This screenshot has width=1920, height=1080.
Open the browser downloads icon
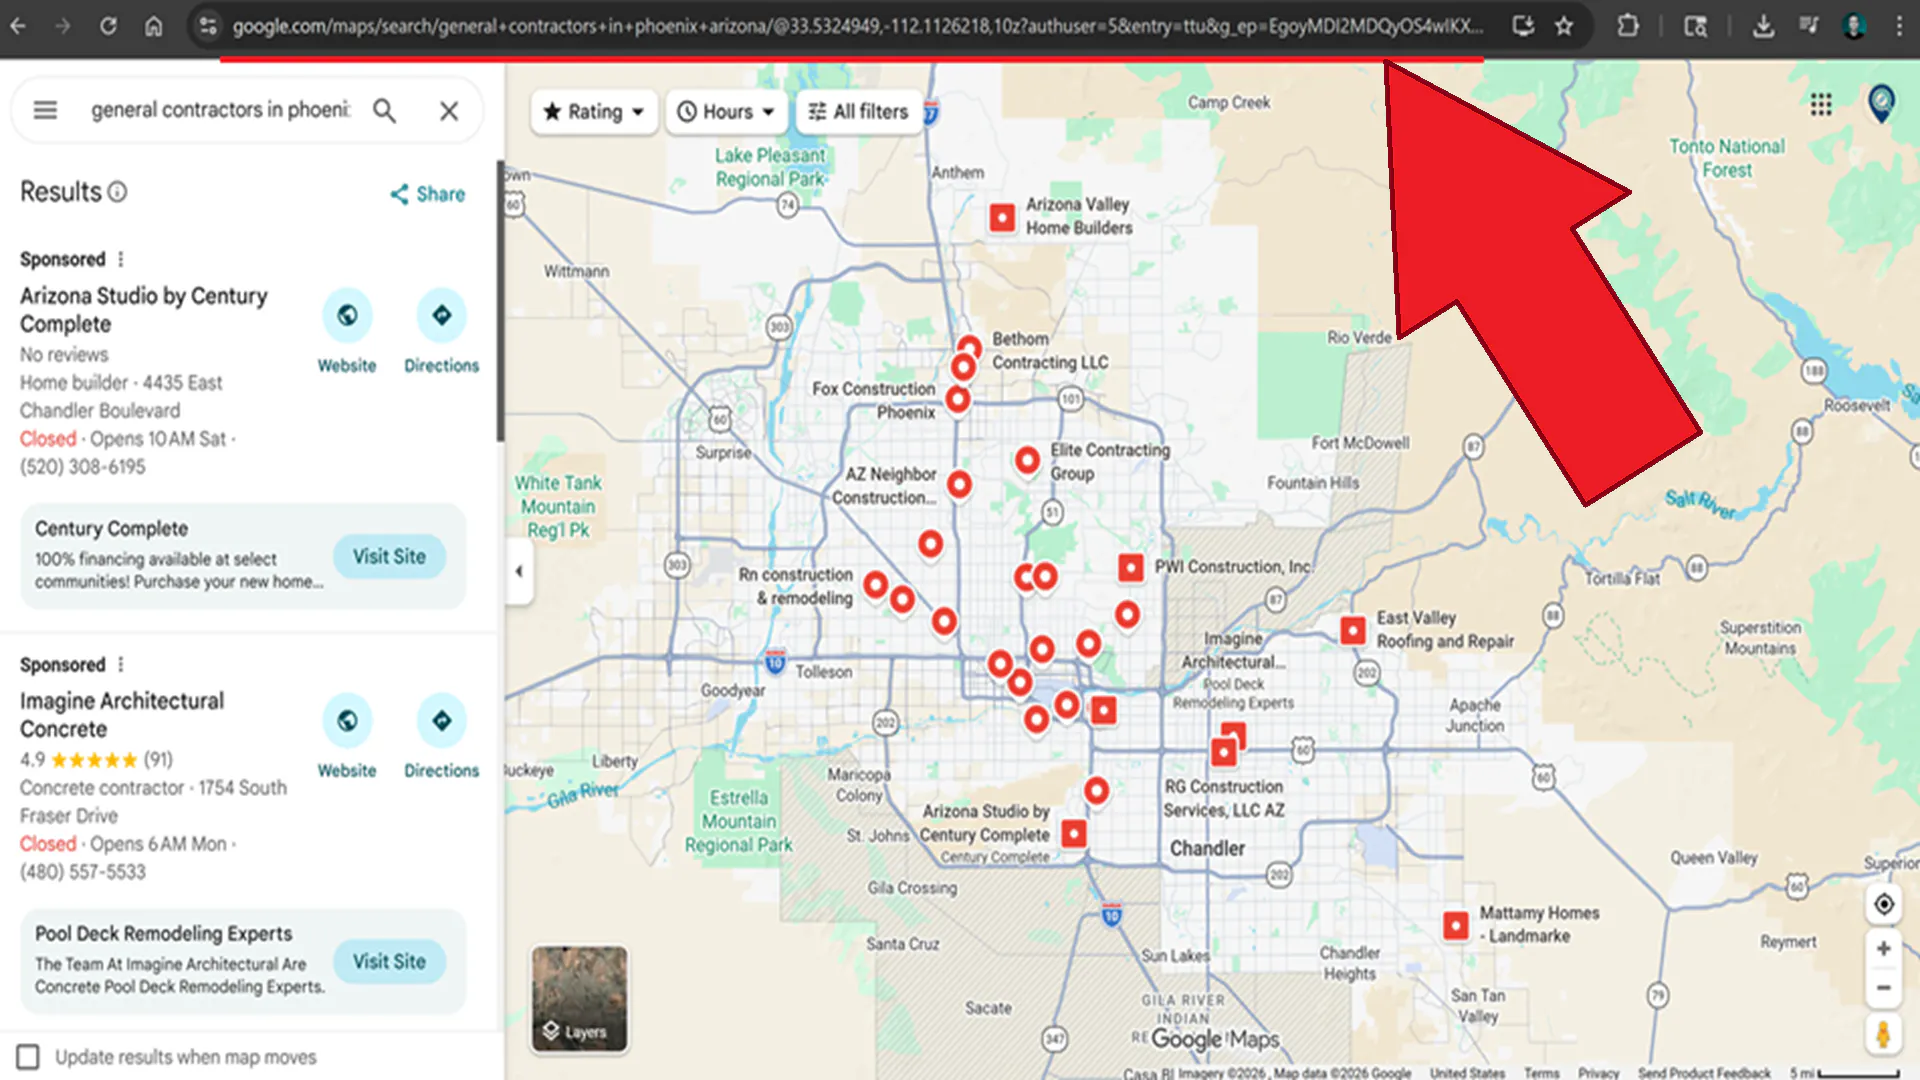pos(1764,26)
